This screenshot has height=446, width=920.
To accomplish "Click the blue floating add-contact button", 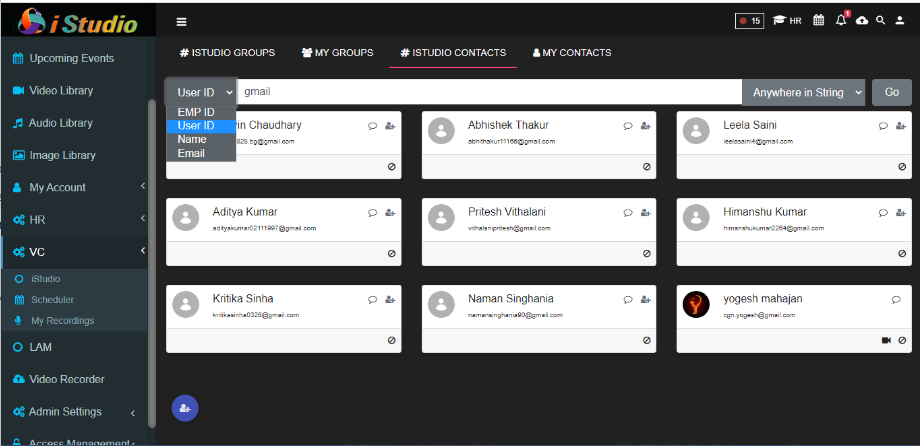I will tap(185, 408).
